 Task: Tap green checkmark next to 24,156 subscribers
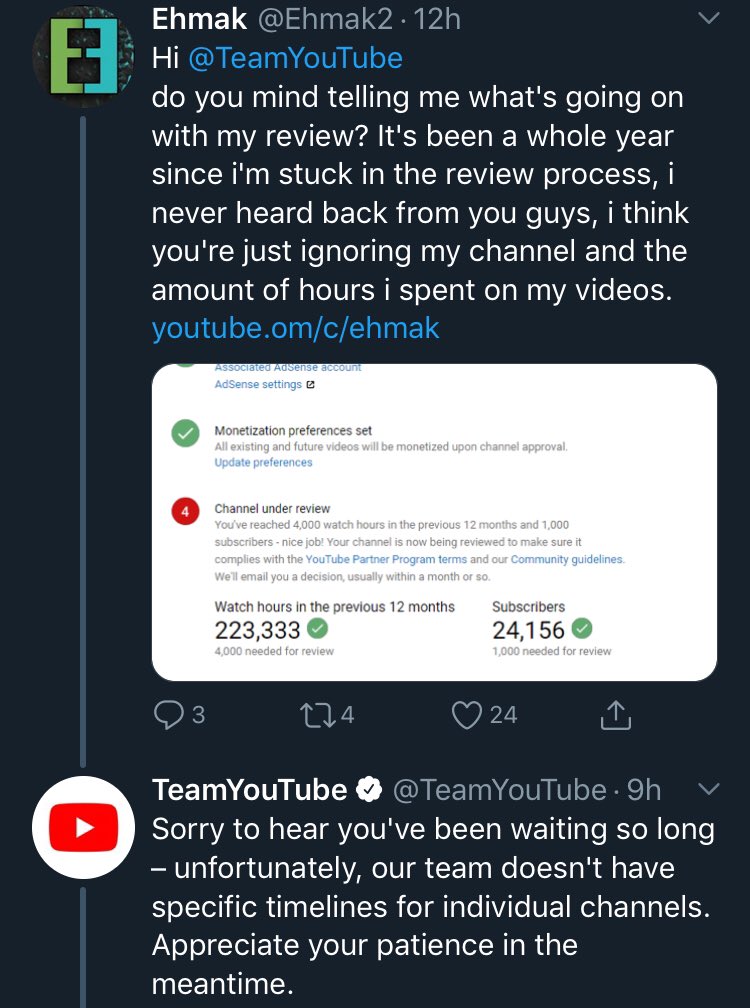click(x=582, y=630)
